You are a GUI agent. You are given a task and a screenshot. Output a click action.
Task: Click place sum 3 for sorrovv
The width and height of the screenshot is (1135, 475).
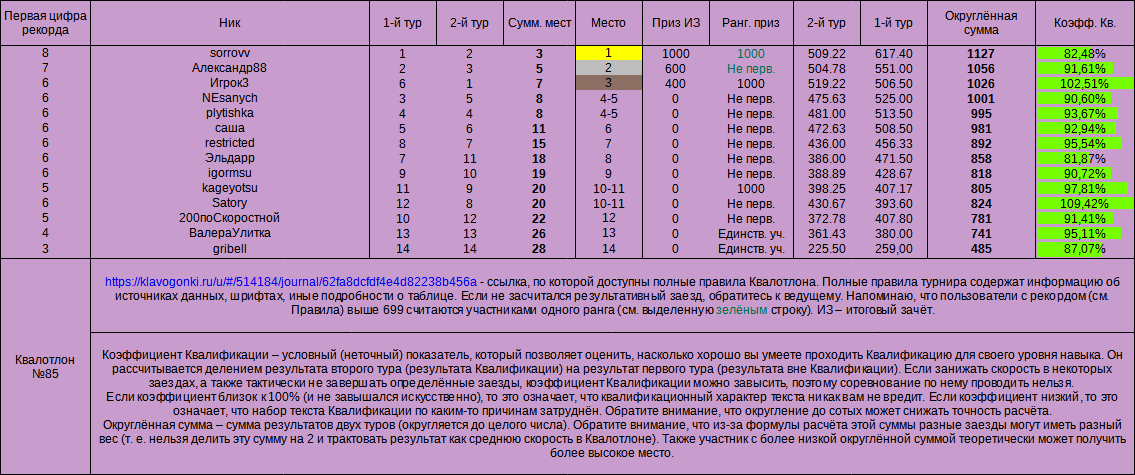[540, 53]
